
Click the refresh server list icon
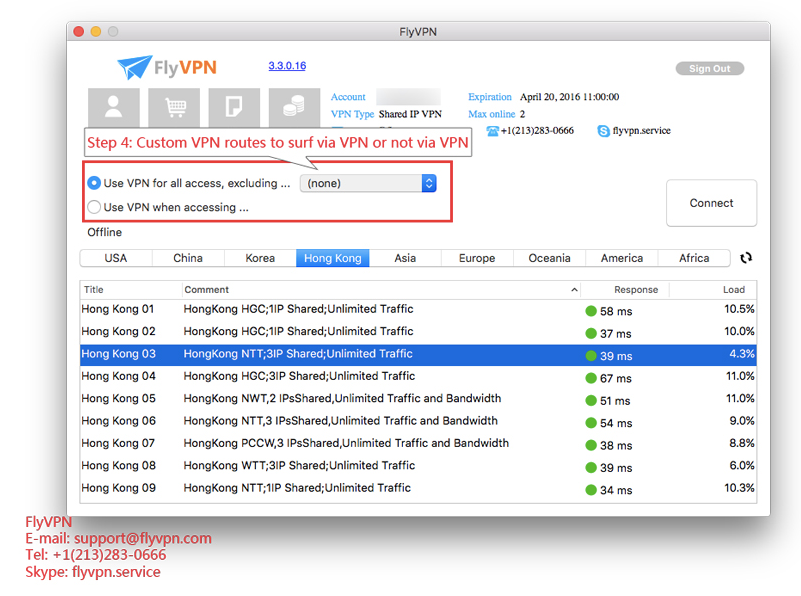click(746, 258)
